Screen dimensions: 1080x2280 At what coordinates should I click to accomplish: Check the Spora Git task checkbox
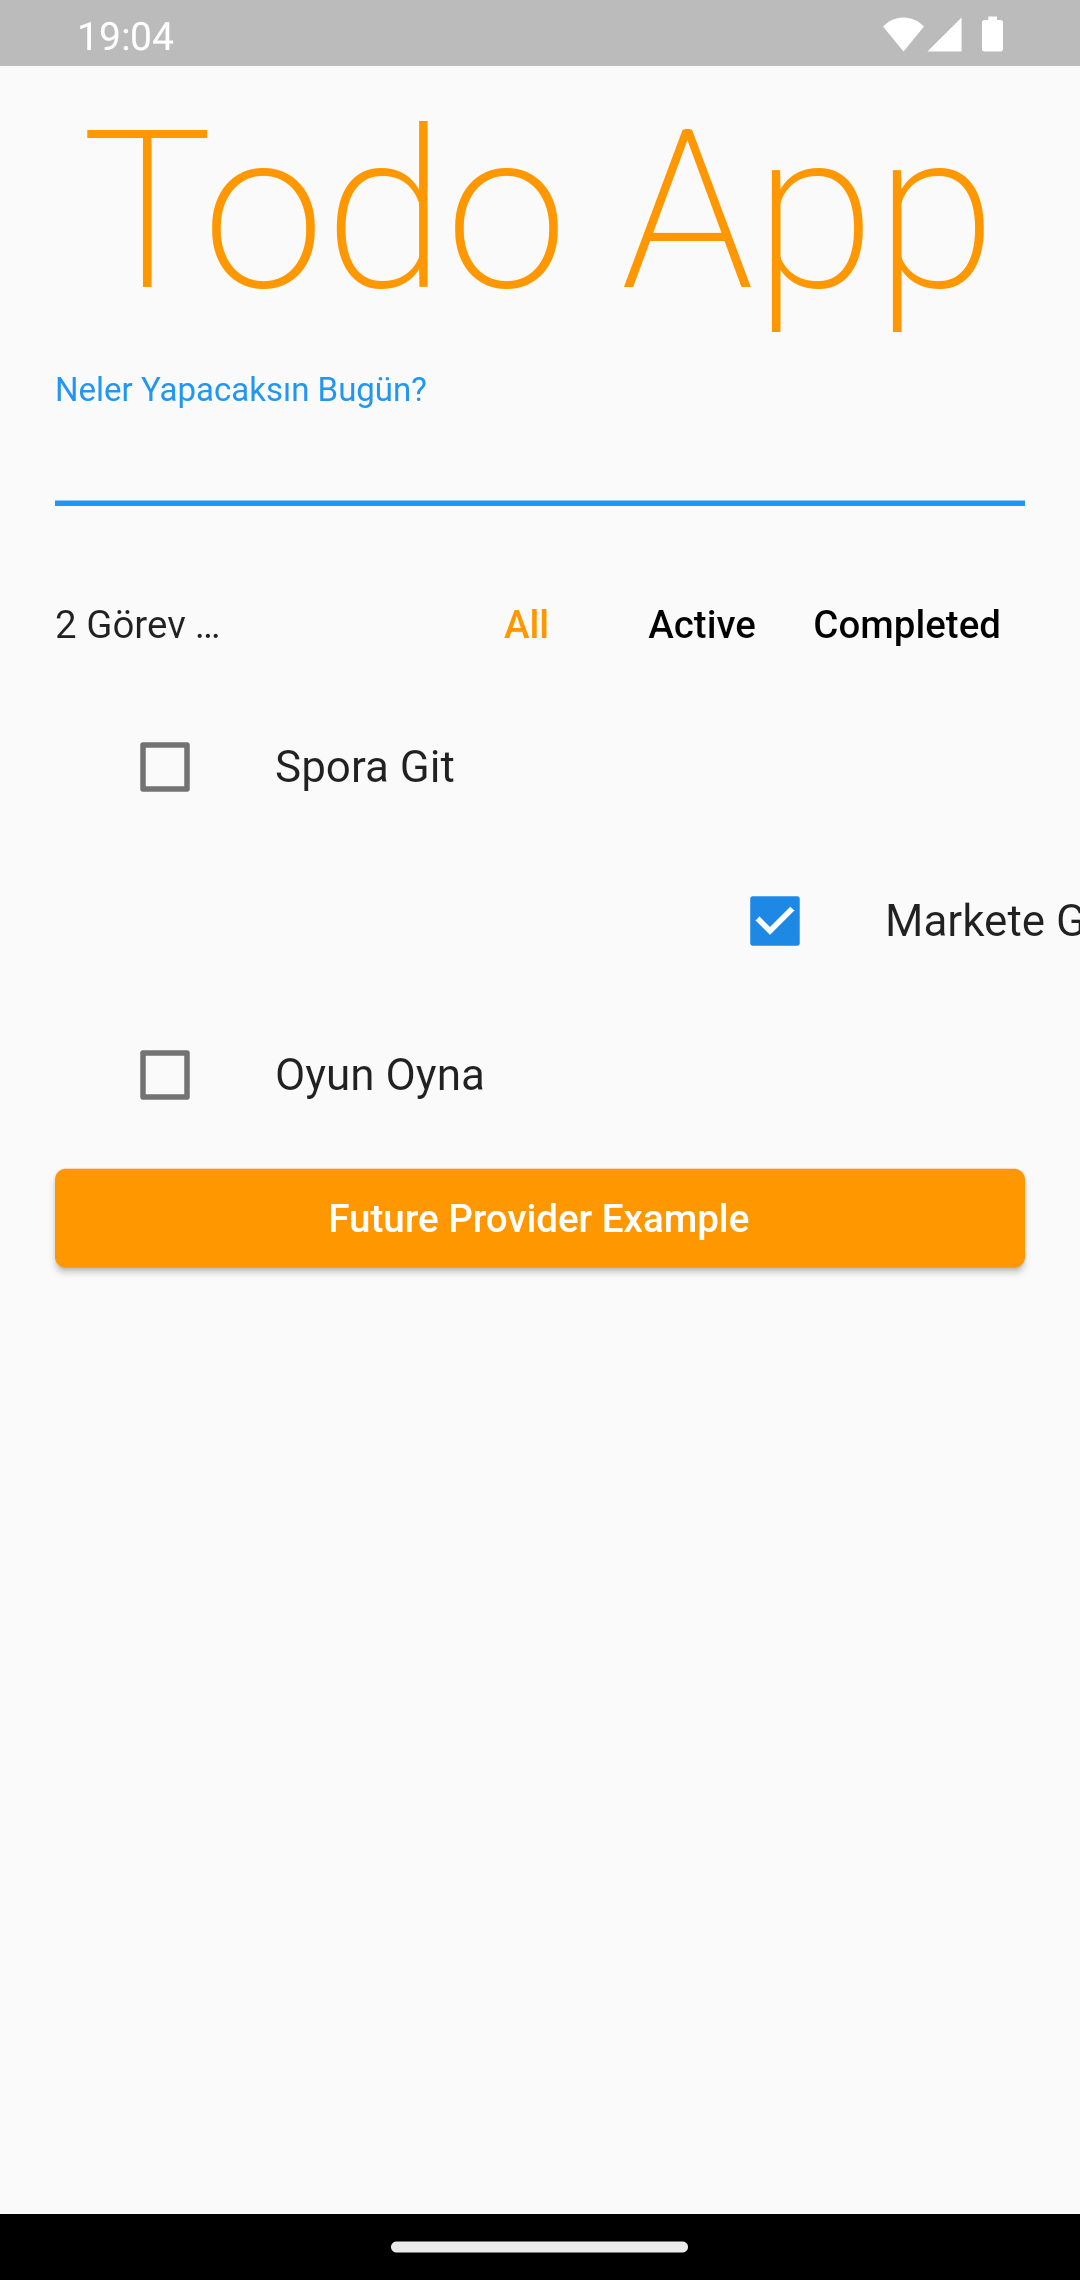(x=164, y=767)
